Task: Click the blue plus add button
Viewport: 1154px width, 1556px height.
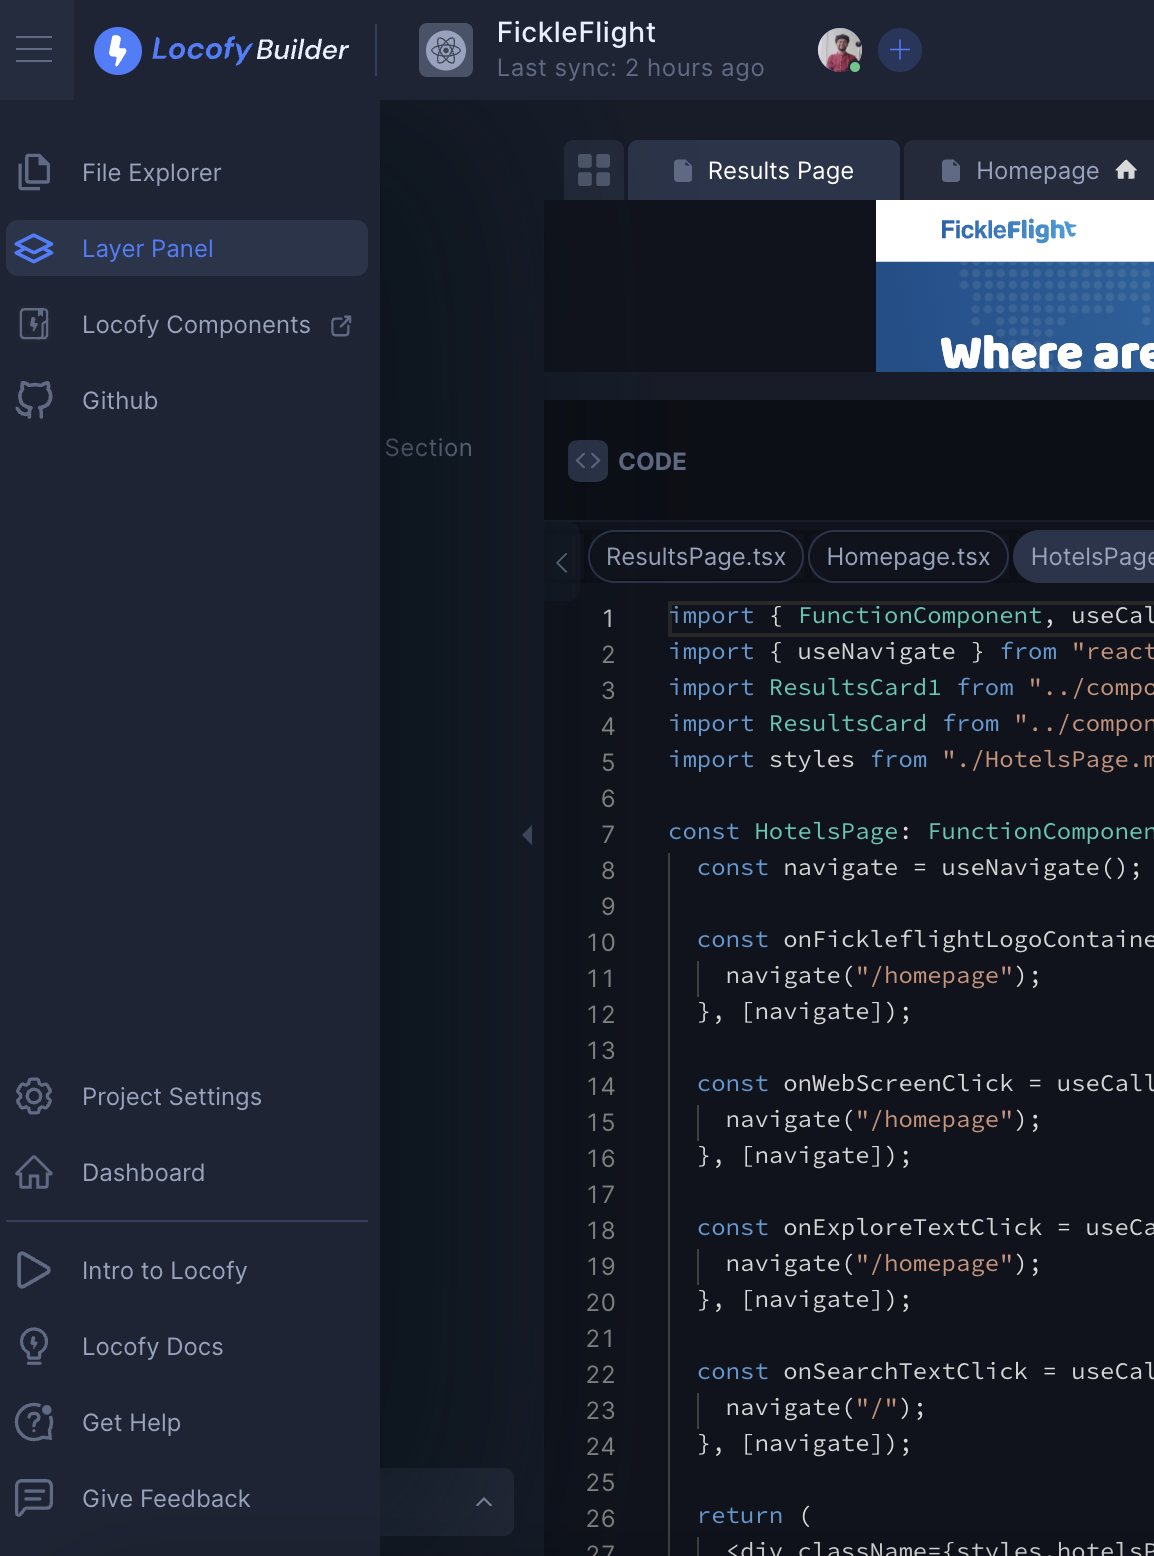Action: click(900, 50)
